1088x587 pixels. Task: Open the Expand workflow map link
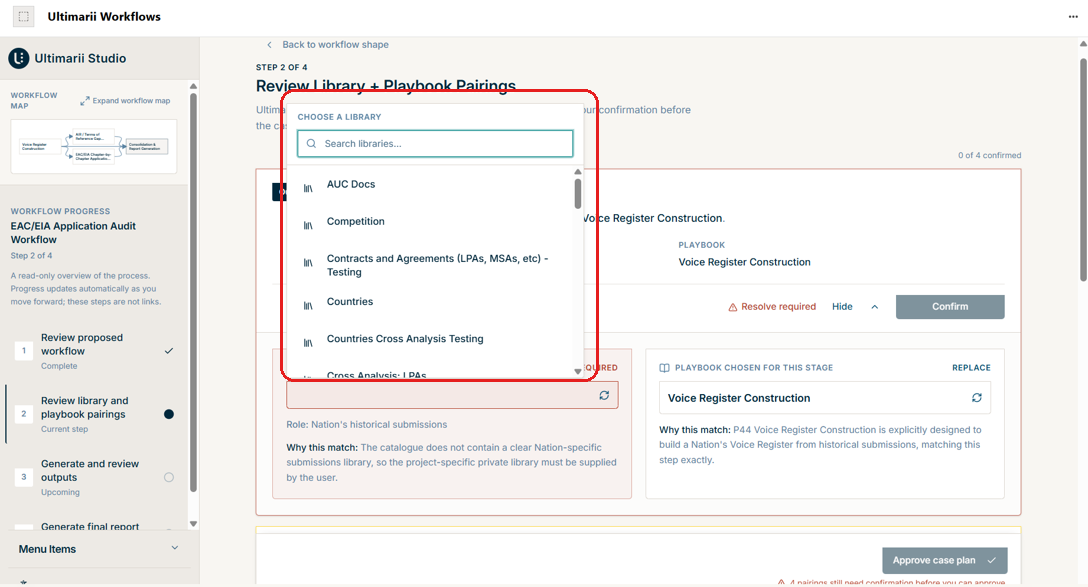pyautogui.click(x=125, y=101)
